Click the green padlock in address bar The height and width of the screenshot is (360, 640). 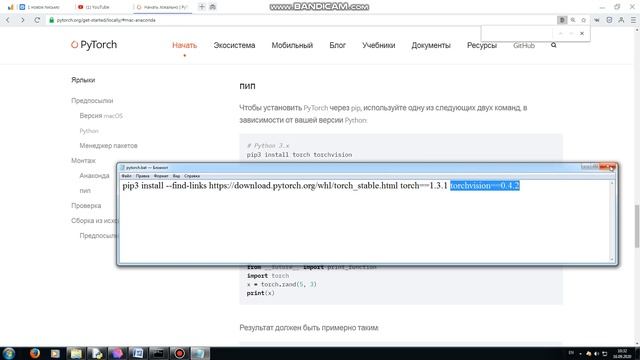point(52,20)
